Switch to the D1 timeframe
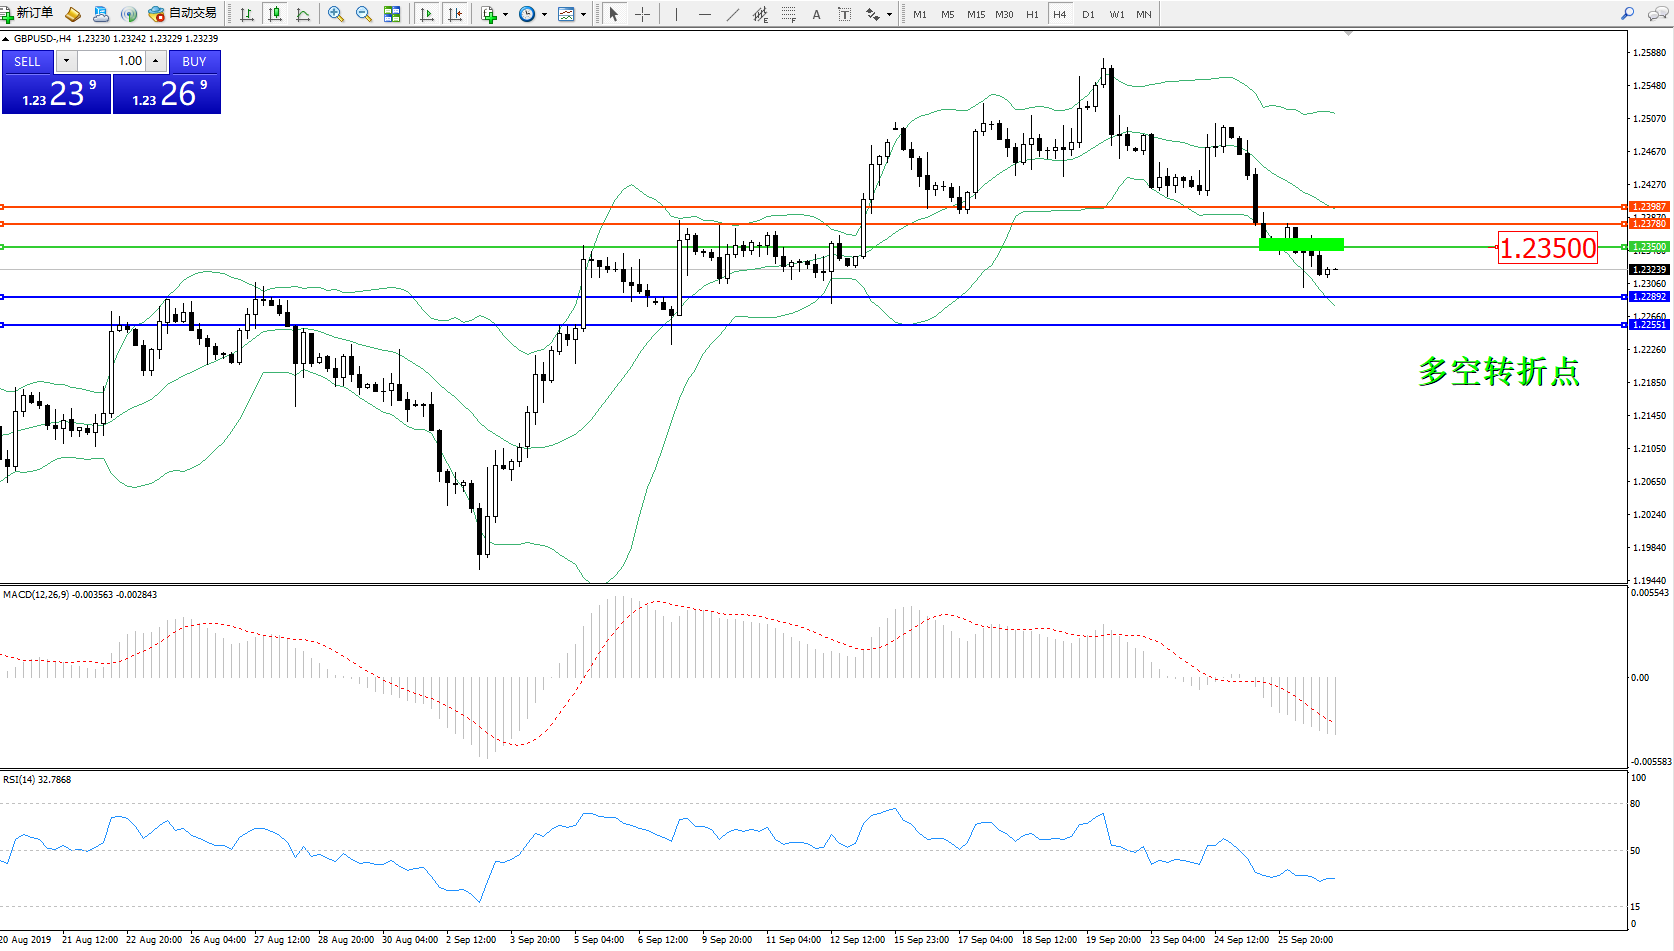This screenshot has width=1674, height=951. click(x=1088, y=14)
